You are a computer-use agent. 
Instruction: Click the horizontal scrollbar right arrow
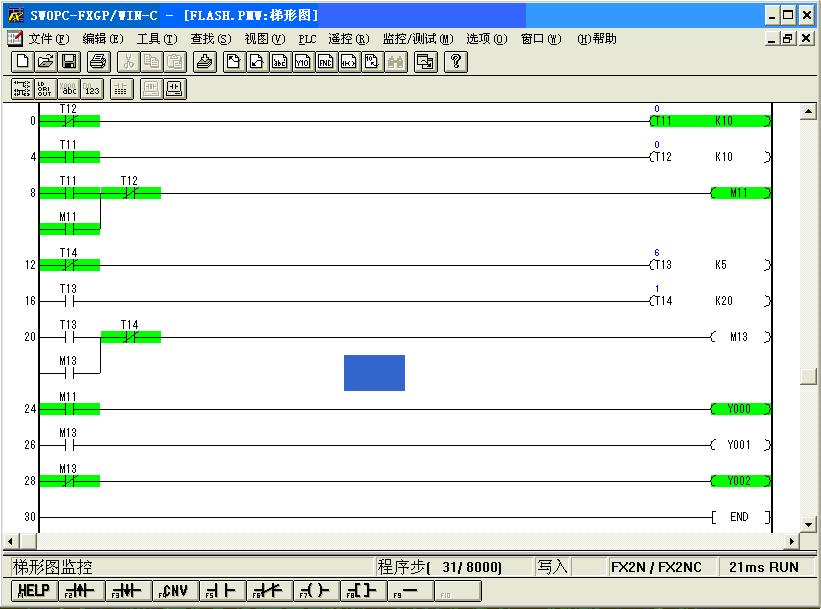pos(793,541)
